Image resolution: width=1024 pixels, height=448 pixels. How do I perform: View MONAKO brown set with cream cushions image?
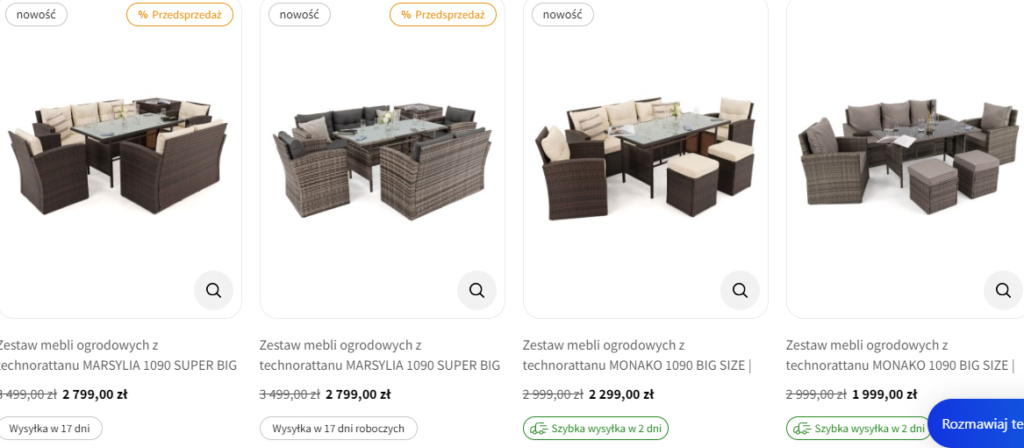(645, 157)
